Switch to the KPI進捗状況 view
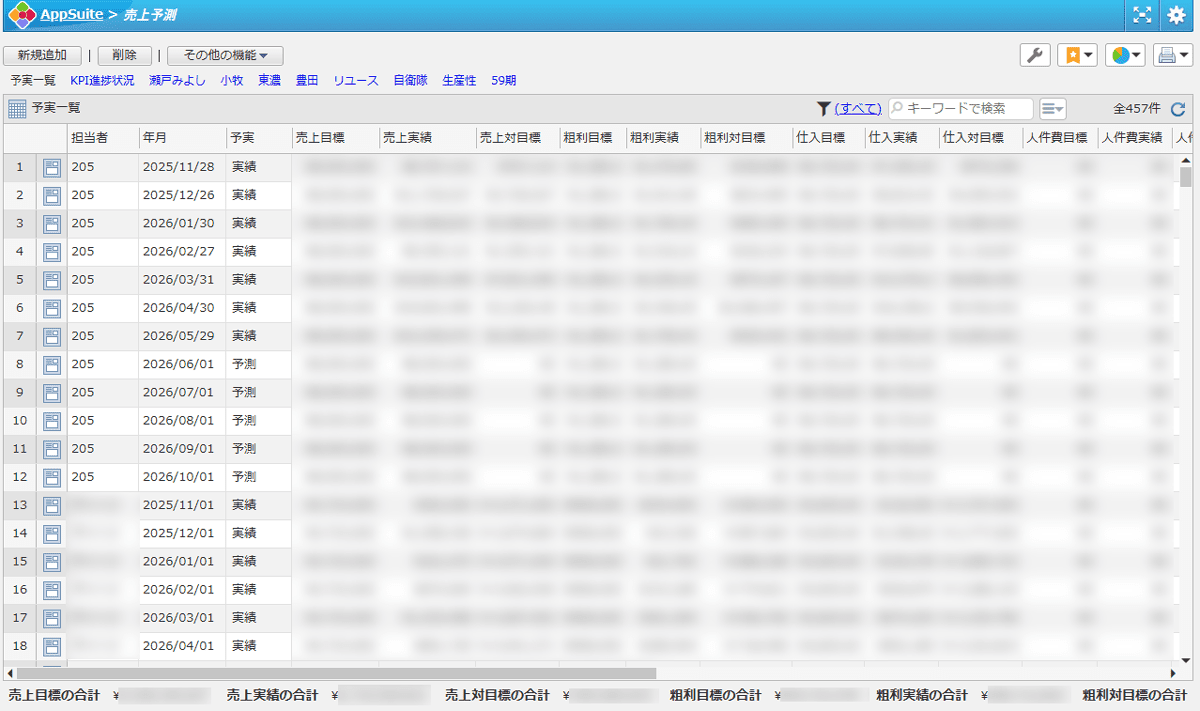The image size is (1200, 711). tap(102, 80)
